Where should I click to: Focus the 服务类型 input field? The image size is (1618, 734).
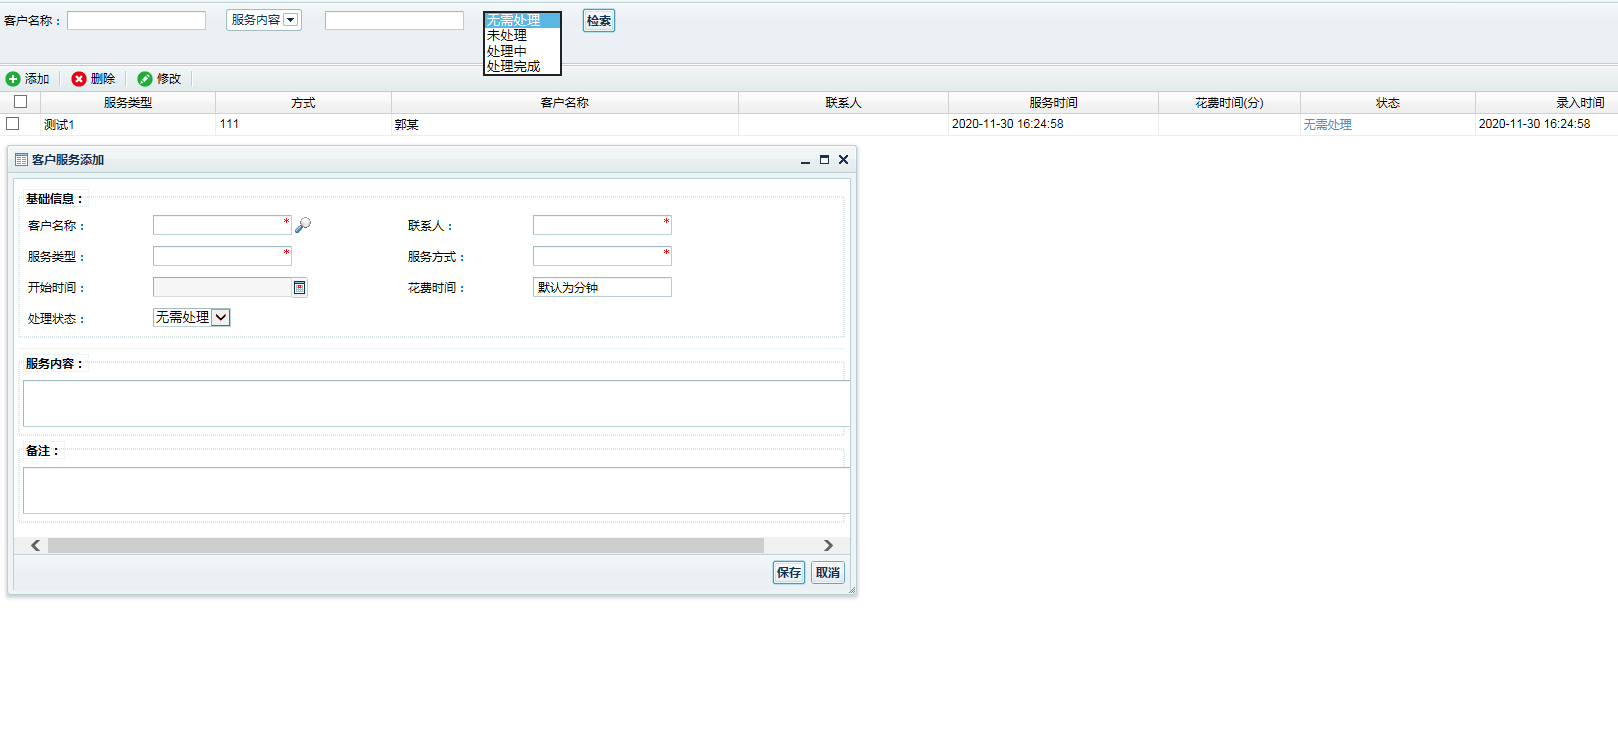[x=222, y=256]
